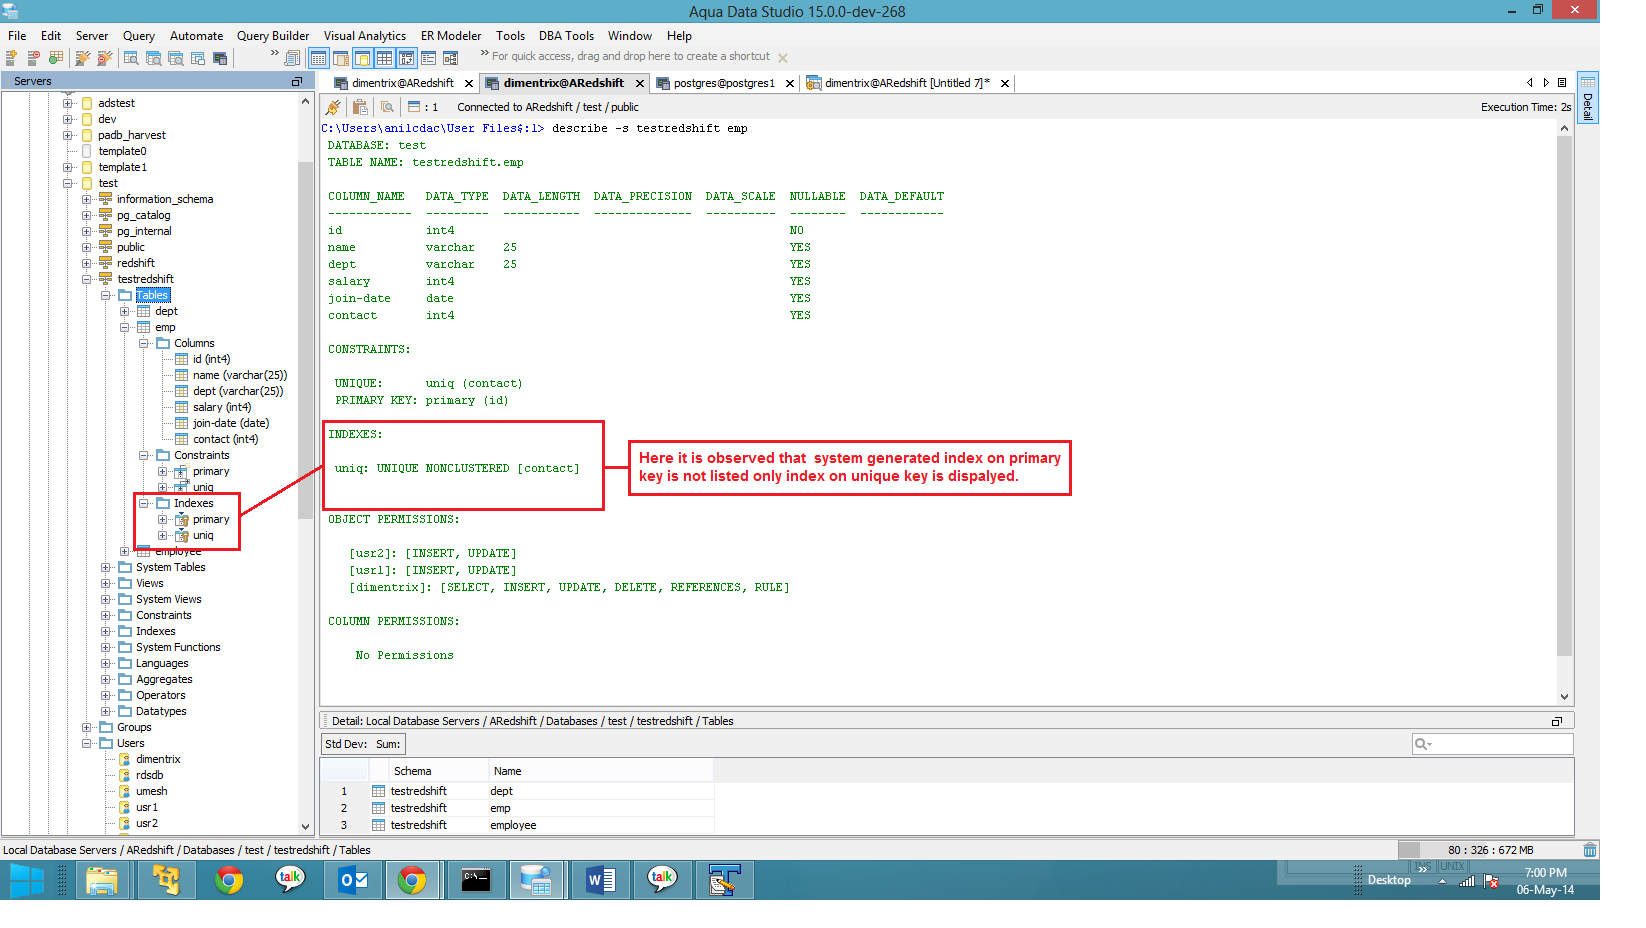
Task: Collapse the test database node
Action: coord(68,183)
